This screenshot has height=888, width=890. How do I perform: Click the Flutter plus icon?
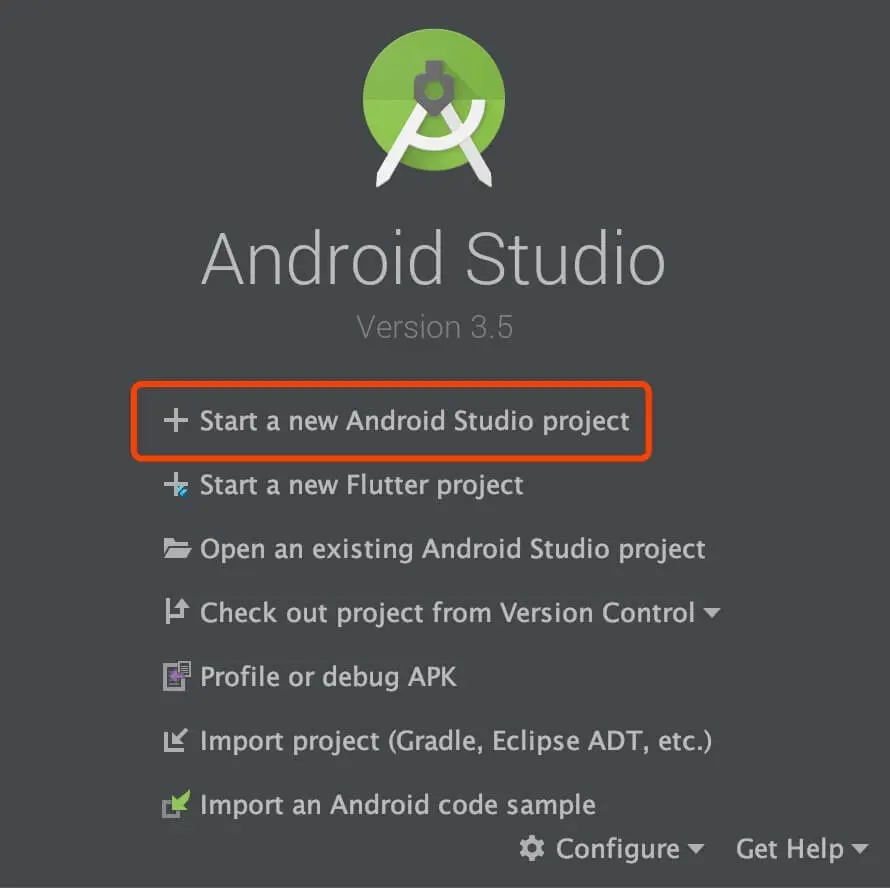click(176, 485)
